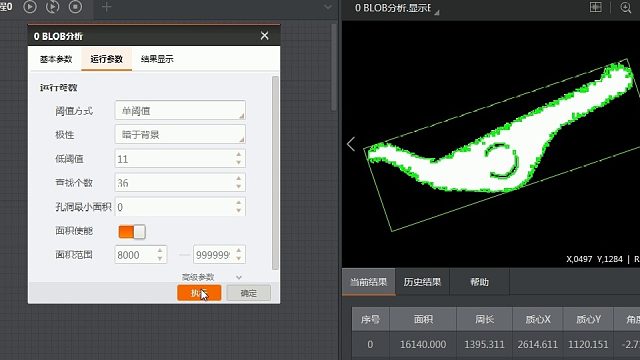This screenshot has width=640, height=360.
Task: Expand the flow tab list chevron
Action: coord(328,7)
